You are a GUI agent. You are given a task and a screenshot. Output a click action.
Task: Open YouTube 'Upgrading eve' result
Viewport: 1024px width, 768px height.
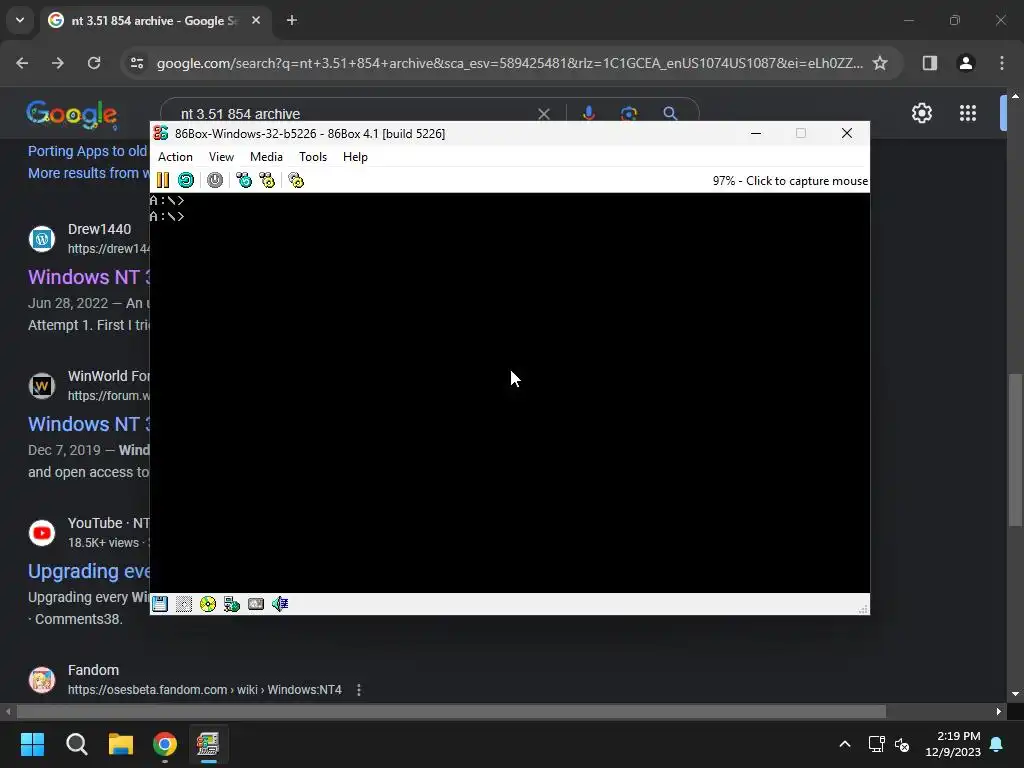(89, 571)
